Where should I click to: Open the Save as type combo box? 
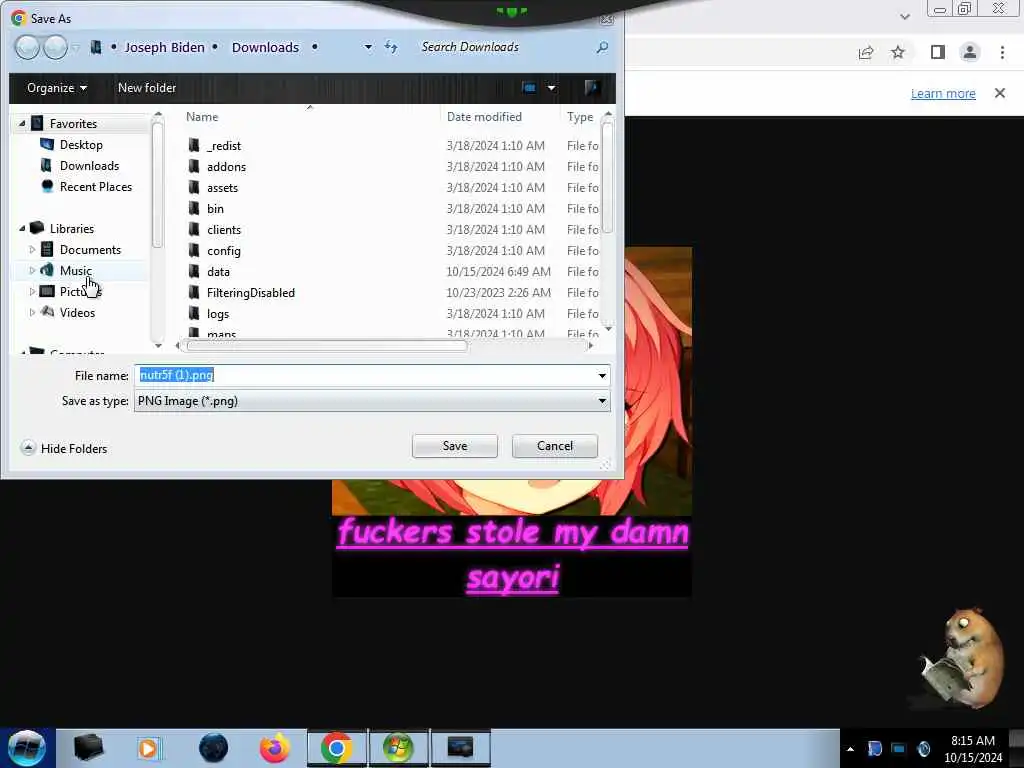point(372,401)
